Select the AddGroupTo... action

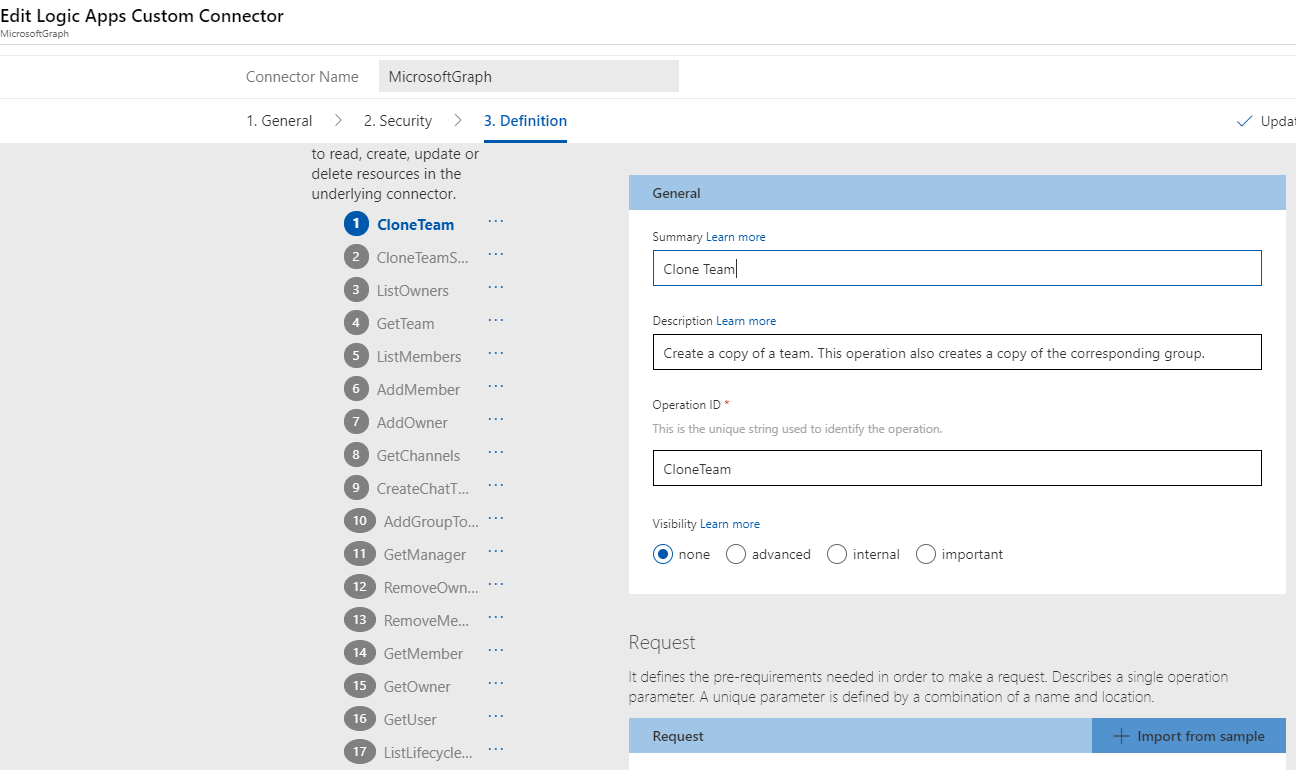pos(431,521)
